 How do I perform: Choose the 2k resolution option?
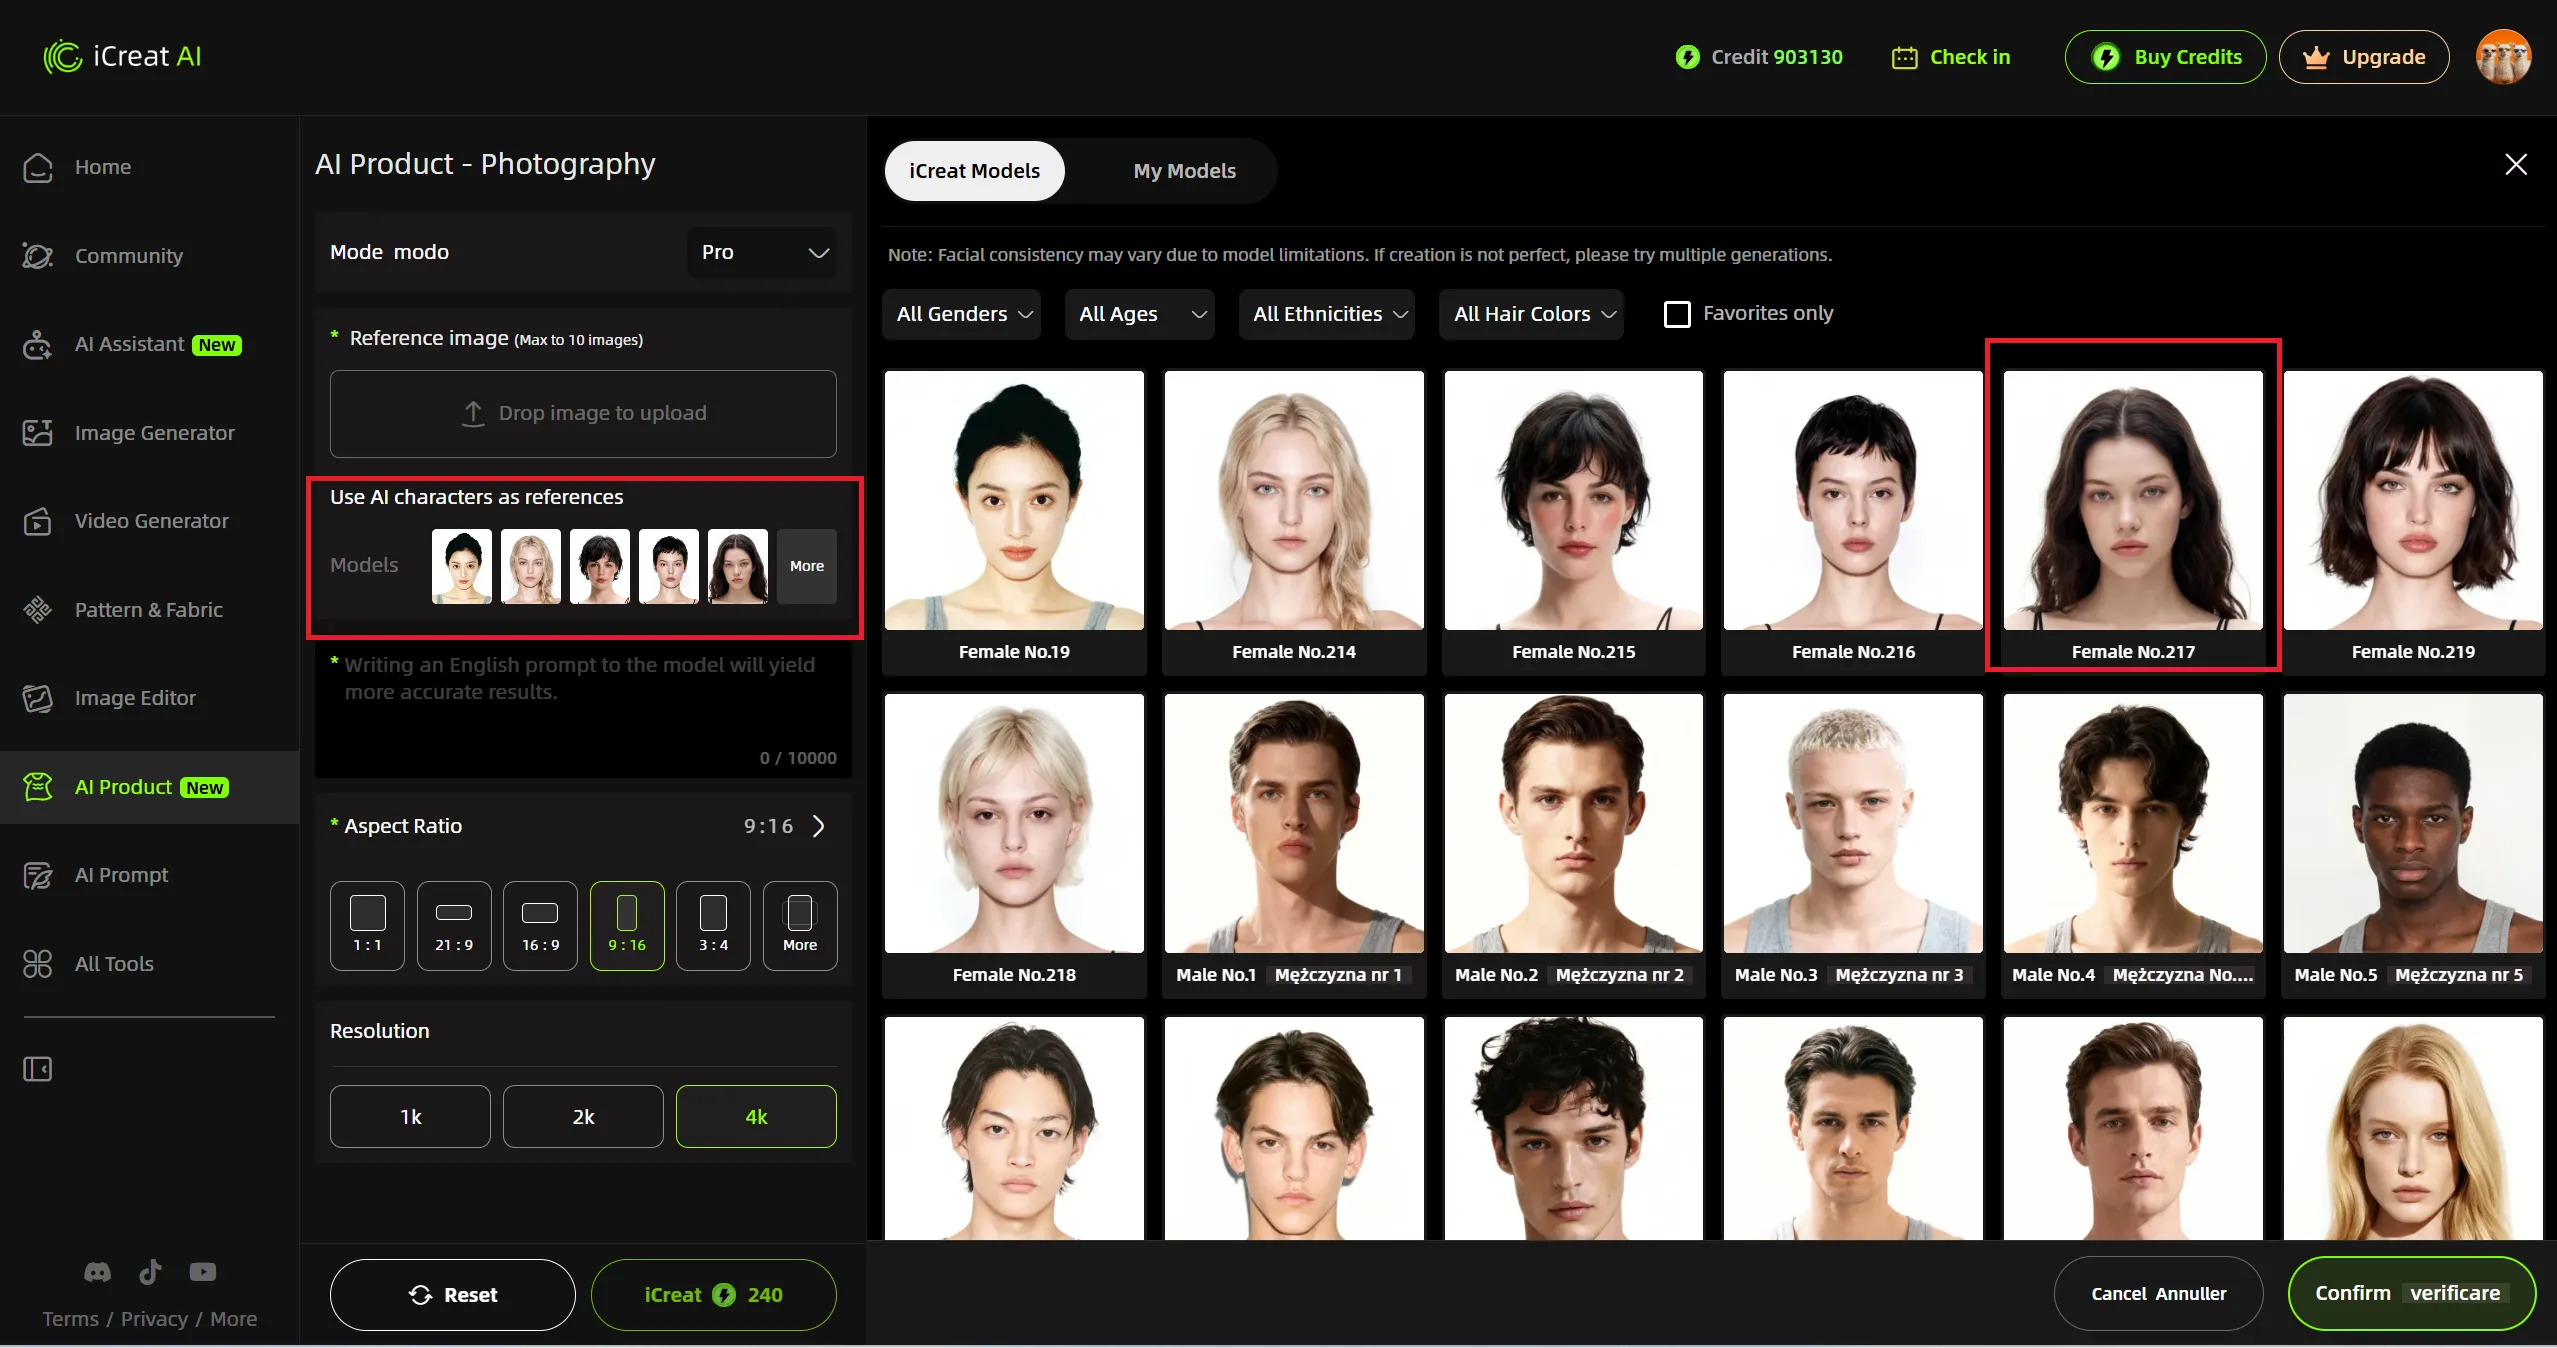[583, 1117]
